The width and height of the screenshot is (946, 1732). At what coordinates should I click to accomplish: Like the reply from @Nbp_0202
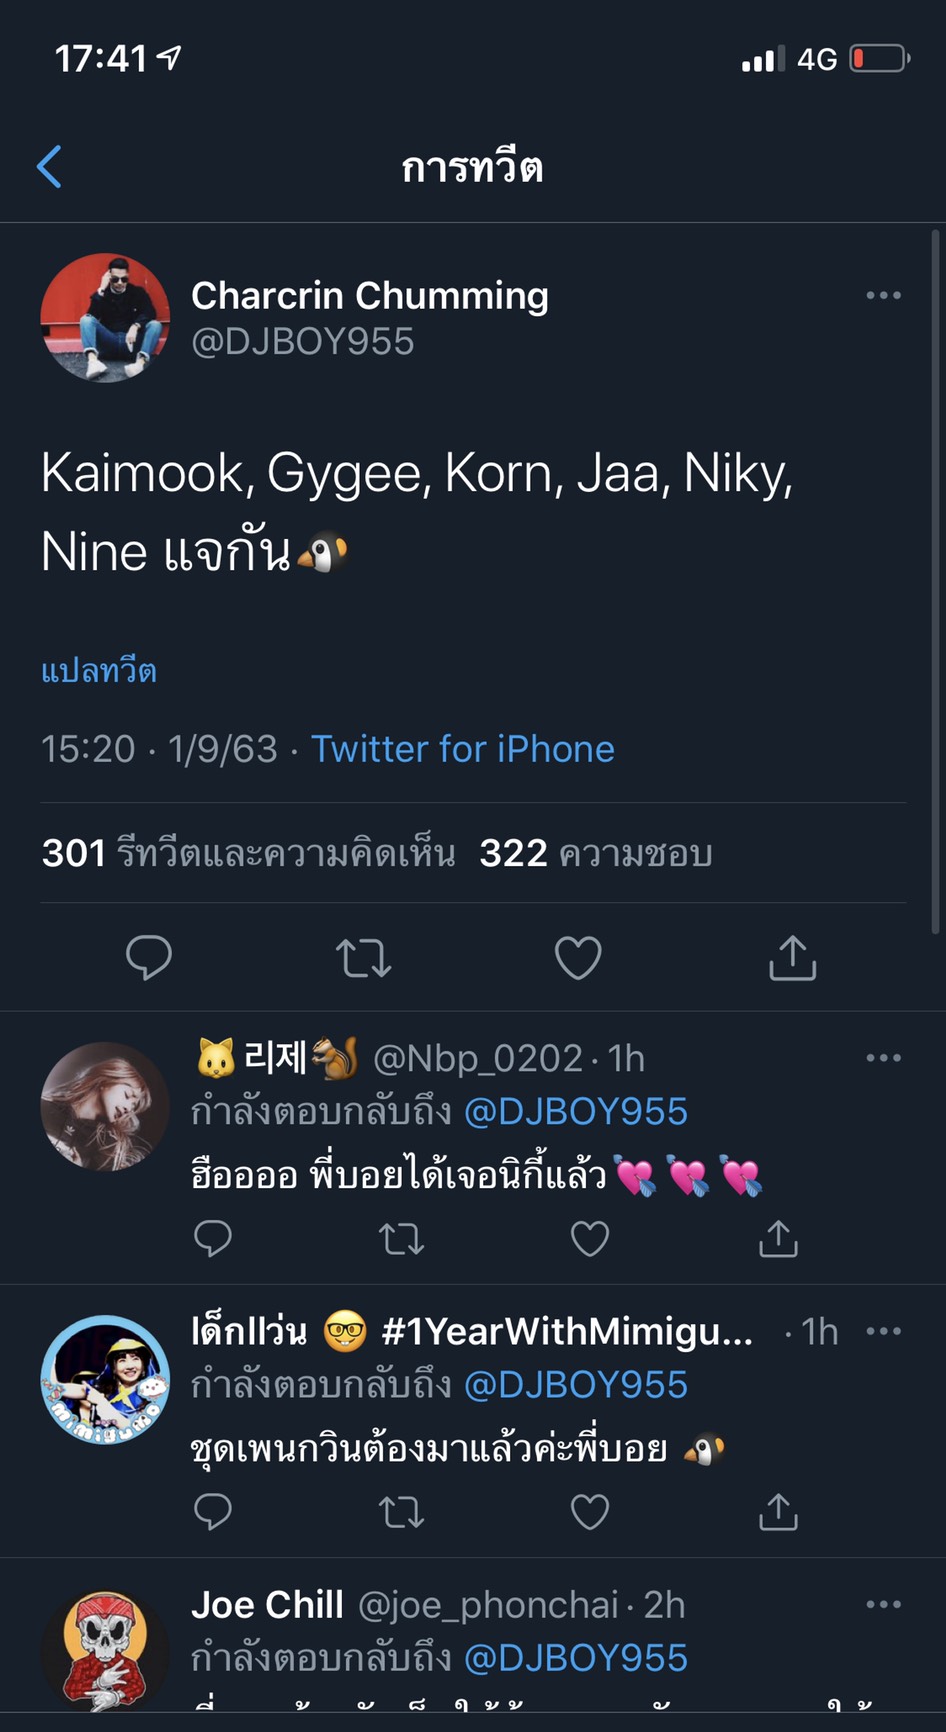click(x=590, y=1239)
